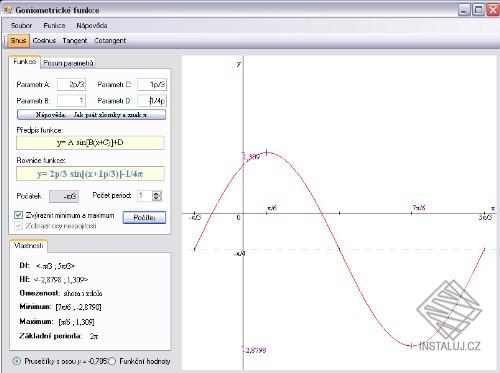Toggle Zvýraznit minimum a maximum checkbox

(x=19, y=215)
